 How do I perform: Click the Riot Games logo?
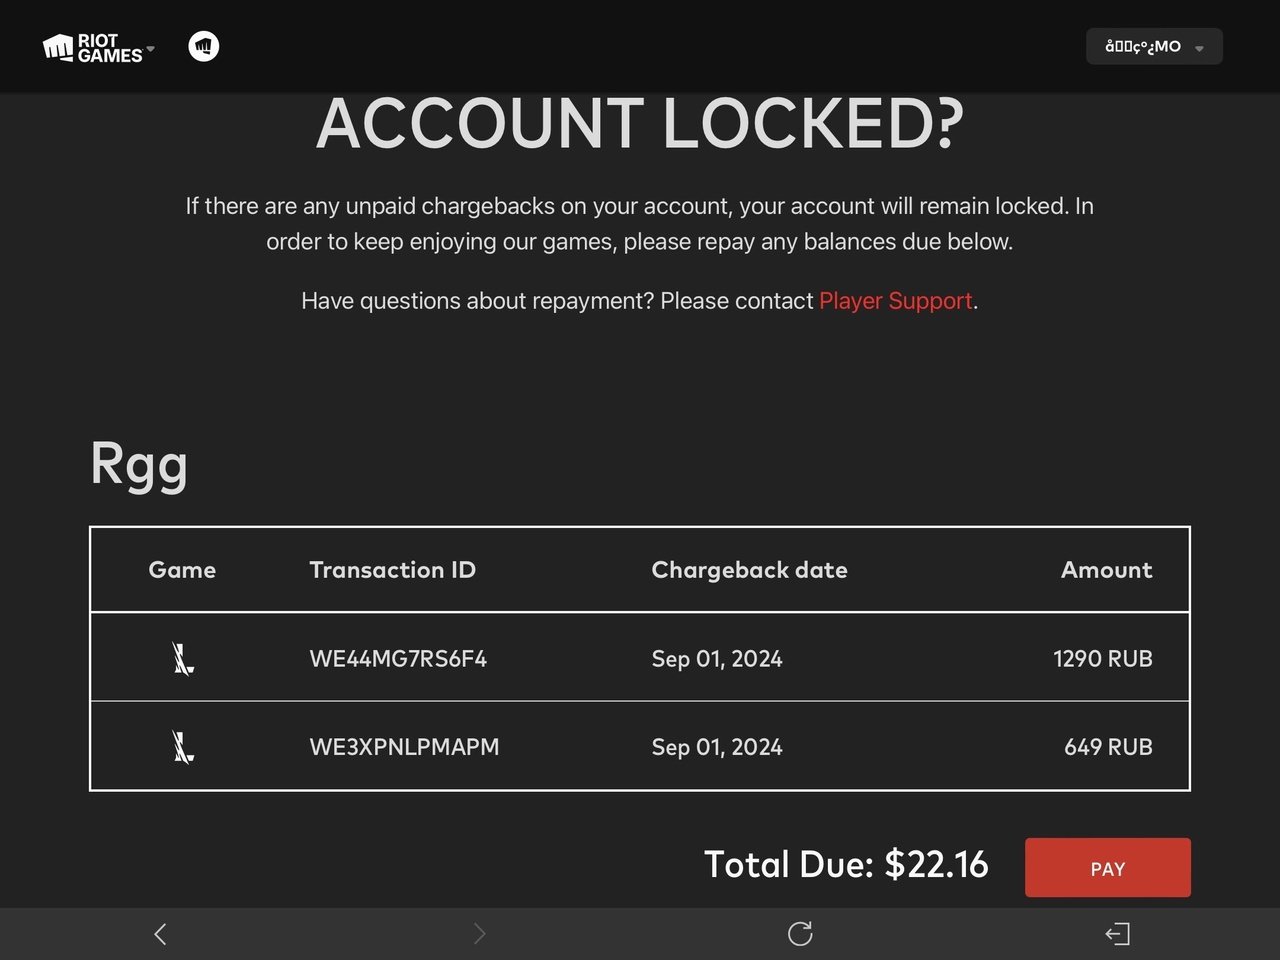(x=92, y=48)
